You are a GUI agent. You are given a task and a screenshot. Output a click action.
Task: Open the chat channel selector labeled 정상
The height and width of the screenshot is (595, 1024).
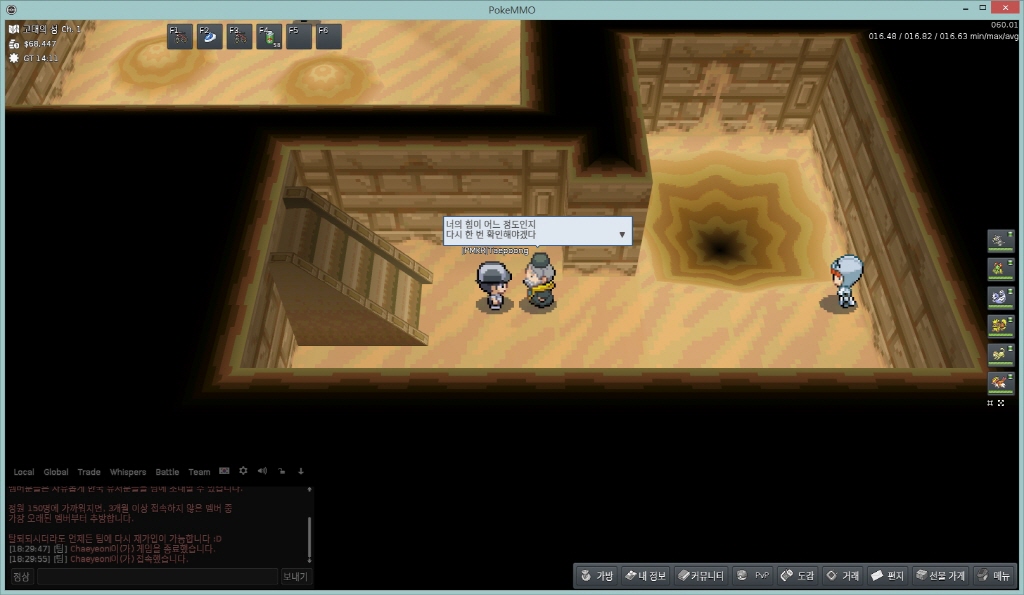21,577
